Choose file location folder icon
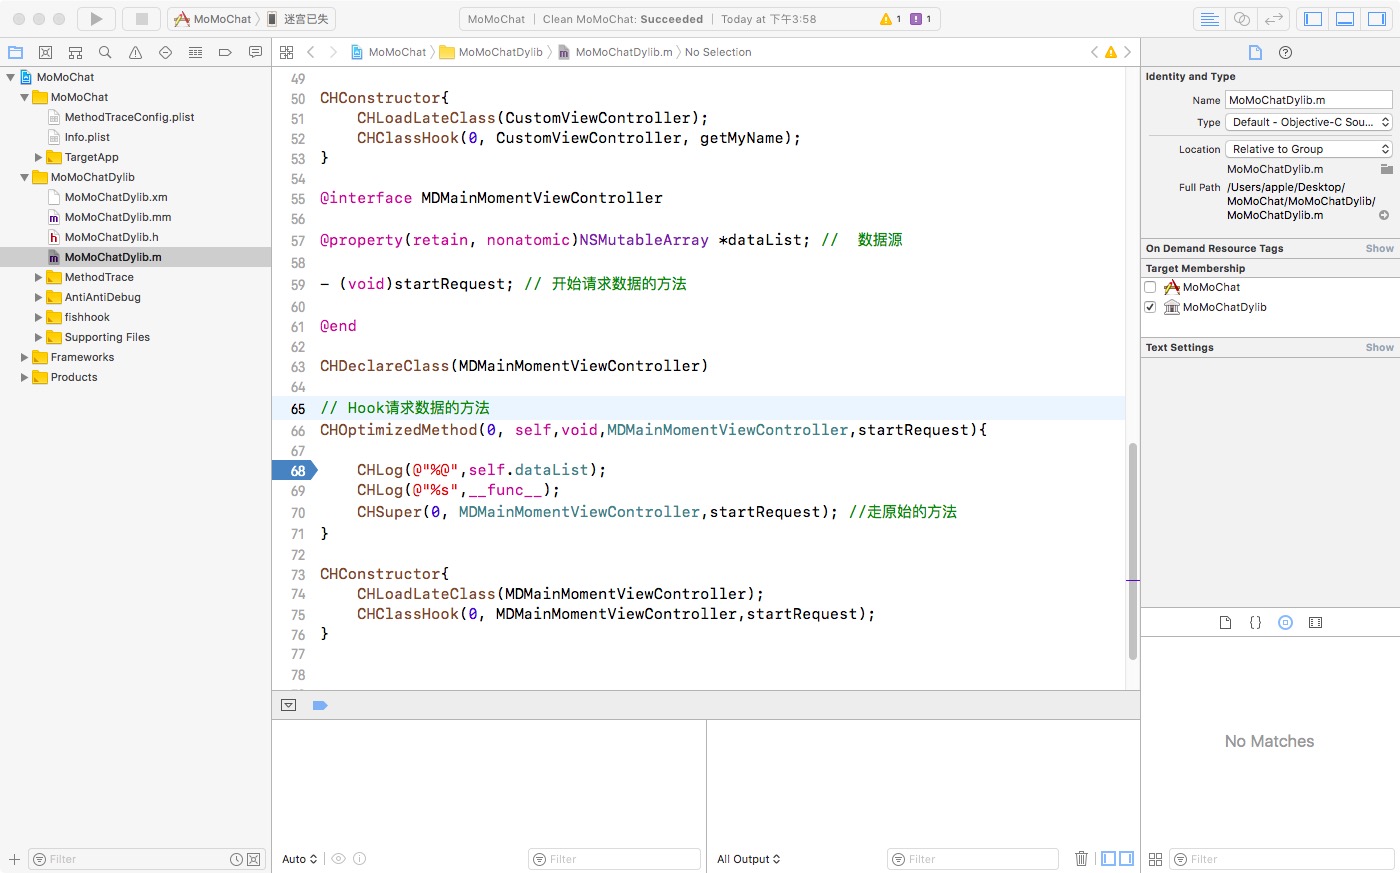 pyautogui.click(x=1386, y=169)
